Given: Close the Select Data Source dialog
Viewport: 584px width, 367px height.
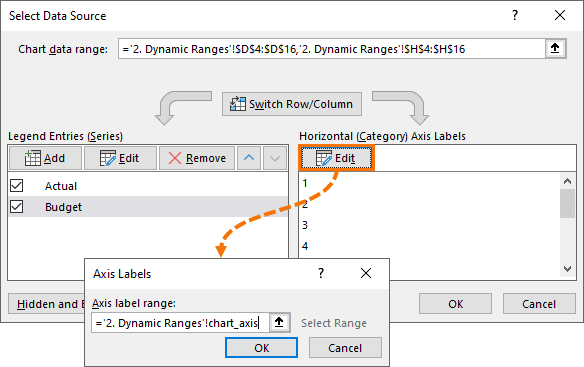Looking at the screenshot, I should pos(560,15).
